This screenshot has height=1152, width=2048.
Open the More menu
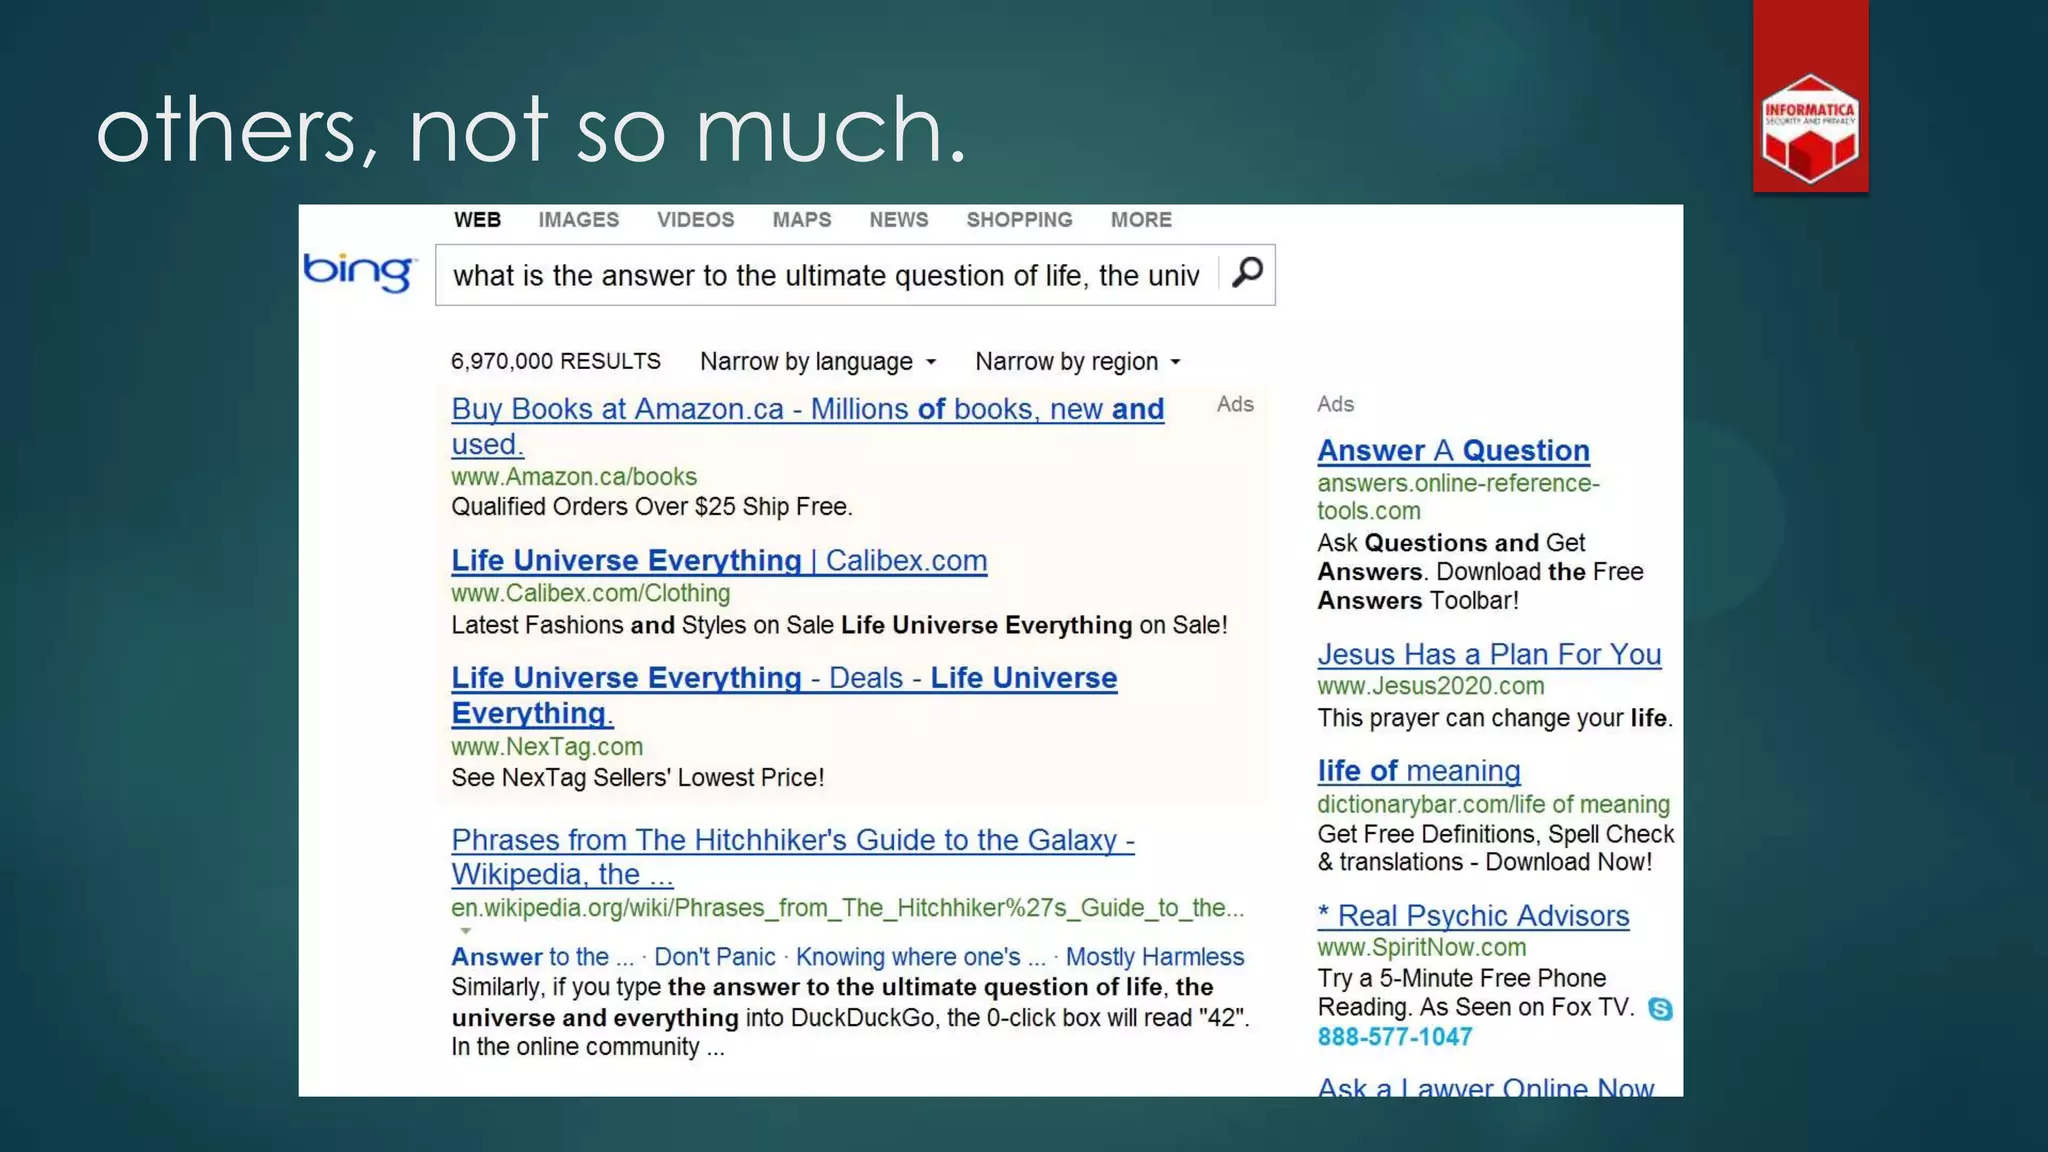click(x=1140, y=220)
